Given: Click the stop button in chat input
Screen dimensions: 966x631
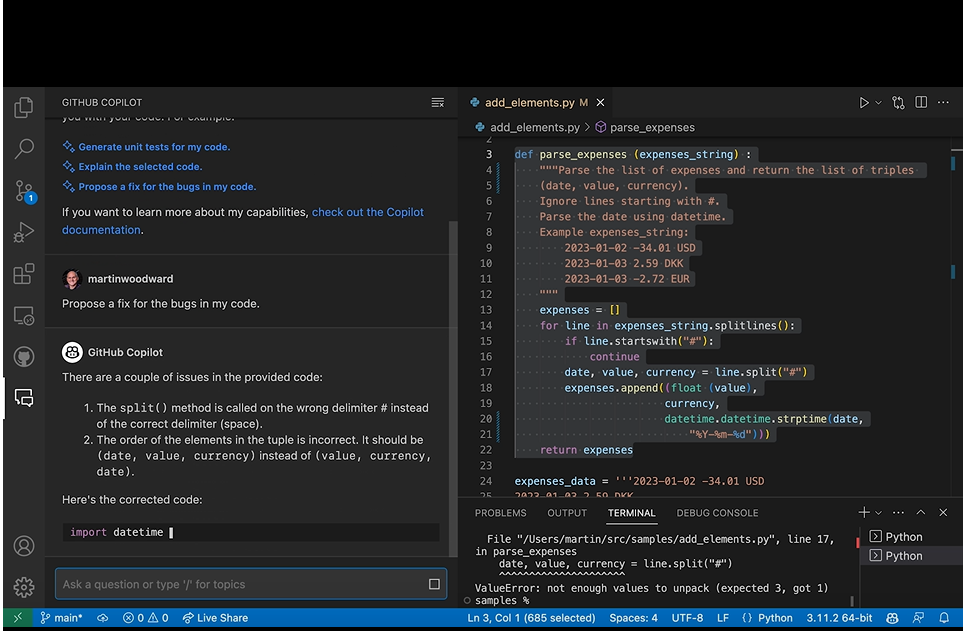Looking at the screenshot, I should pyautogui.click(x=434, y=584).
